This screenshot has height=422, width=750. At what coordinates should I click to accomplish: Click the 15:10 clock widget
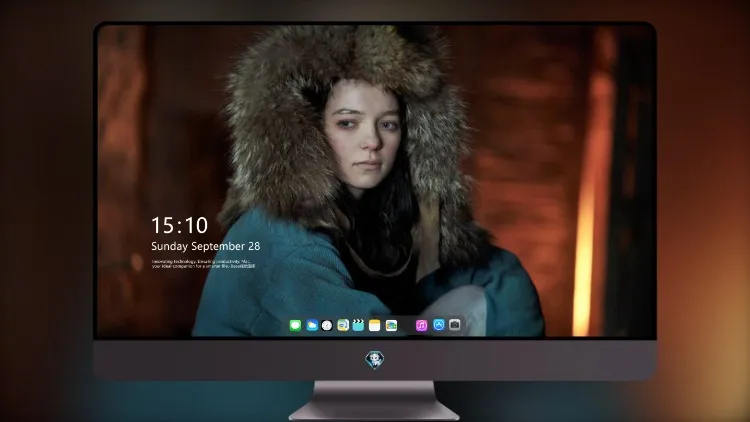click(179, 225)
